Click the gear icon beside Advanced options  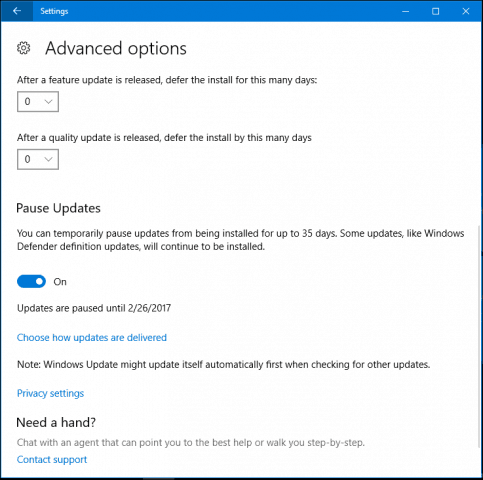pos(24,48)
